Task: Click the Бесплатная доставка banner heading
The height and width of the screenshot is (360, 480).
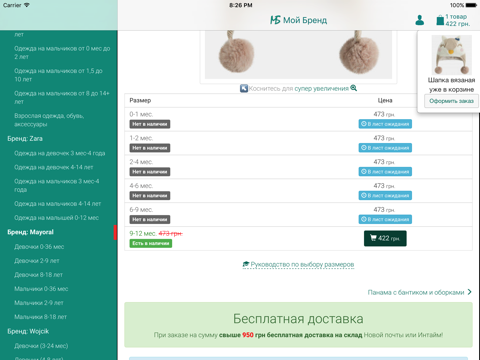Action: coord(298,319)
